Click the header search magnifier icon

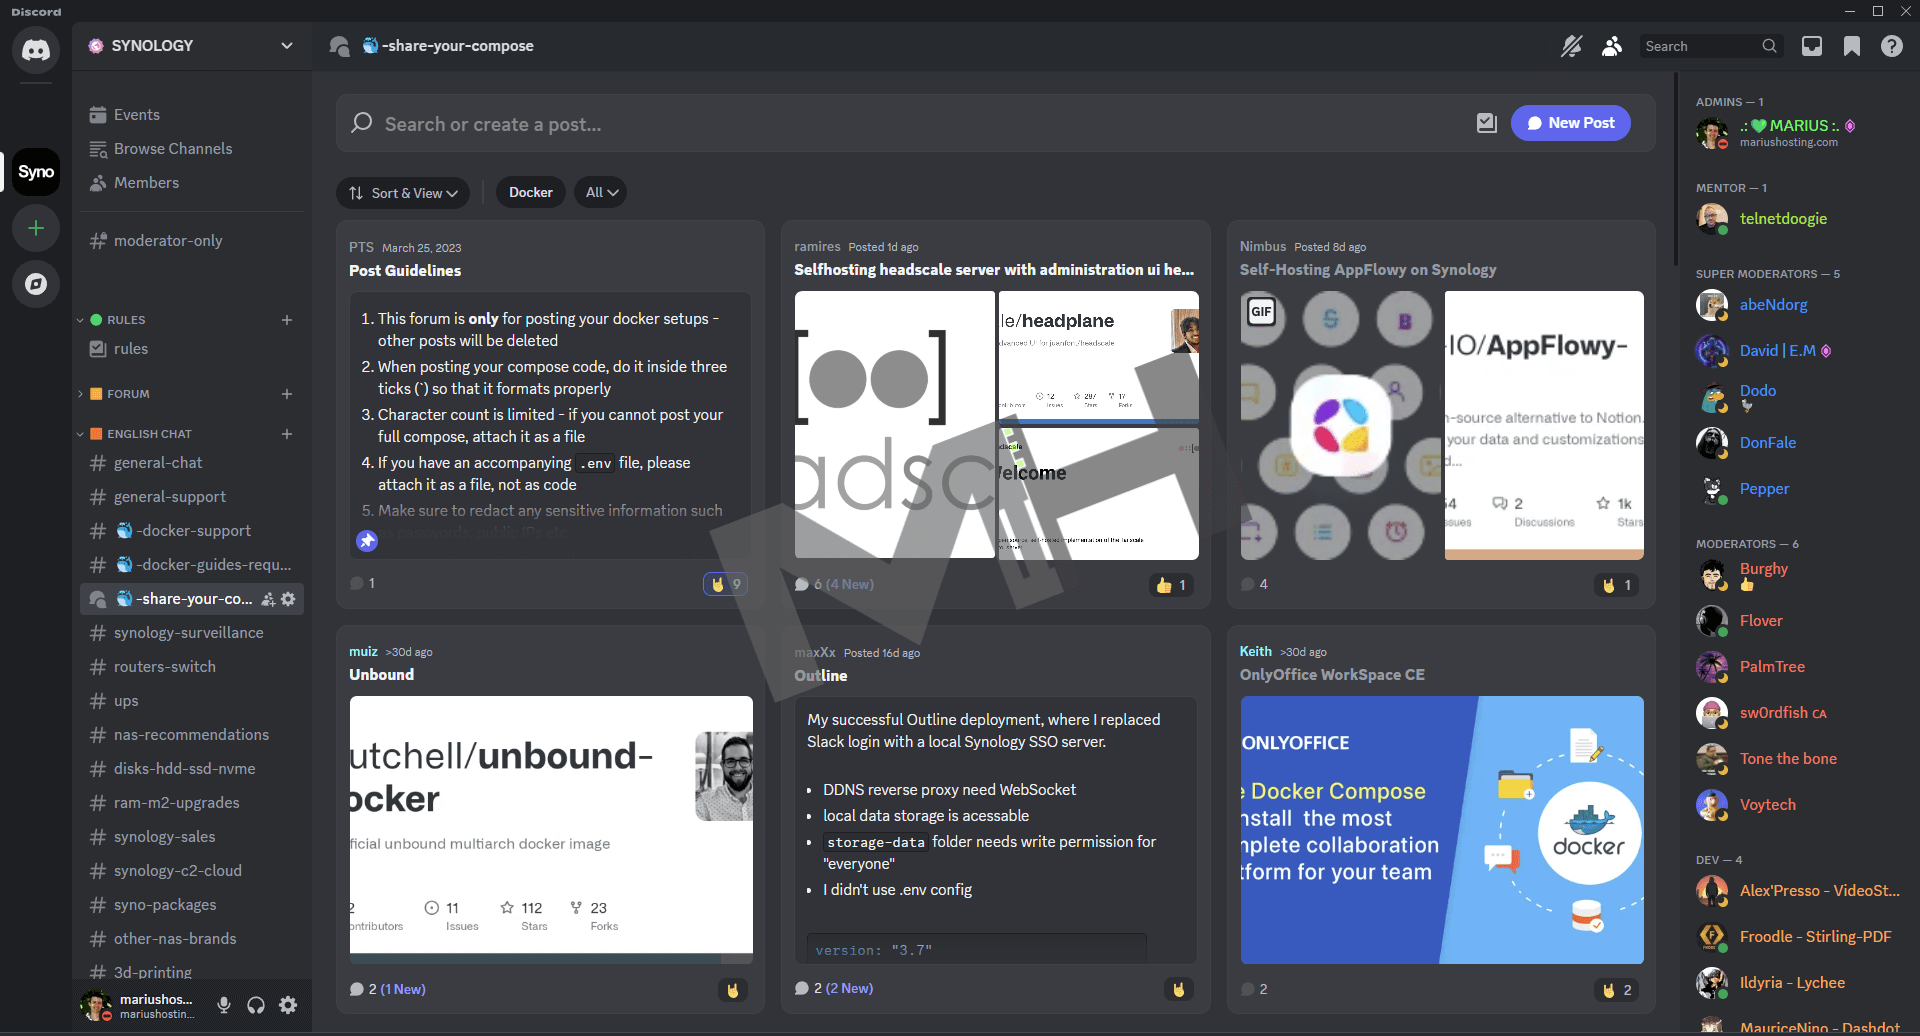point(1769,46)
